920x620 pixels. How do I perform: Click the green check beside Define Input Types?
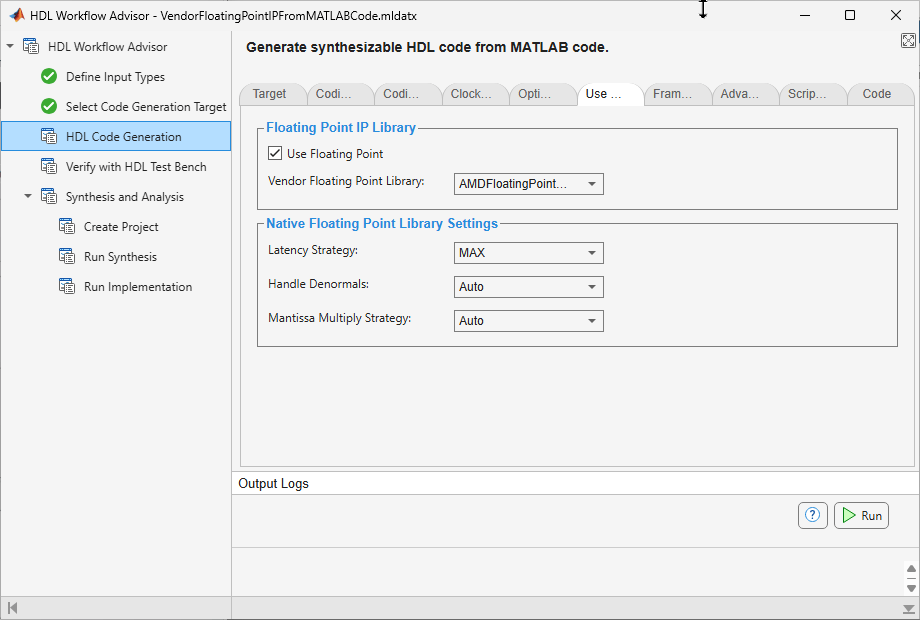click(x=49, y=76)
